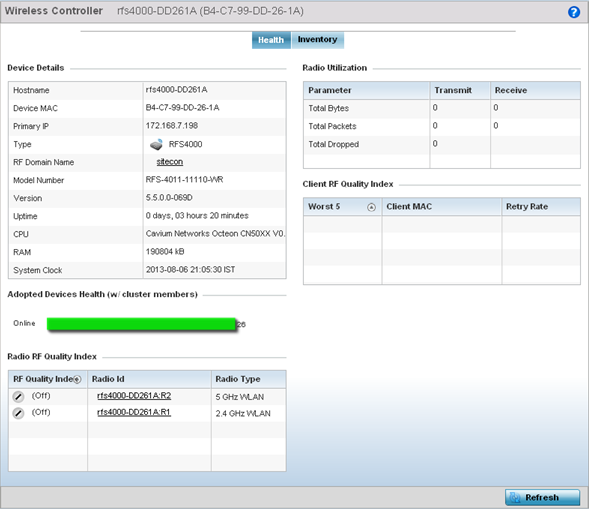This screenshot has width=589, height=509.
Task: Open radio link rfs4000-DD261A:R2
Action: pos(134,396)
